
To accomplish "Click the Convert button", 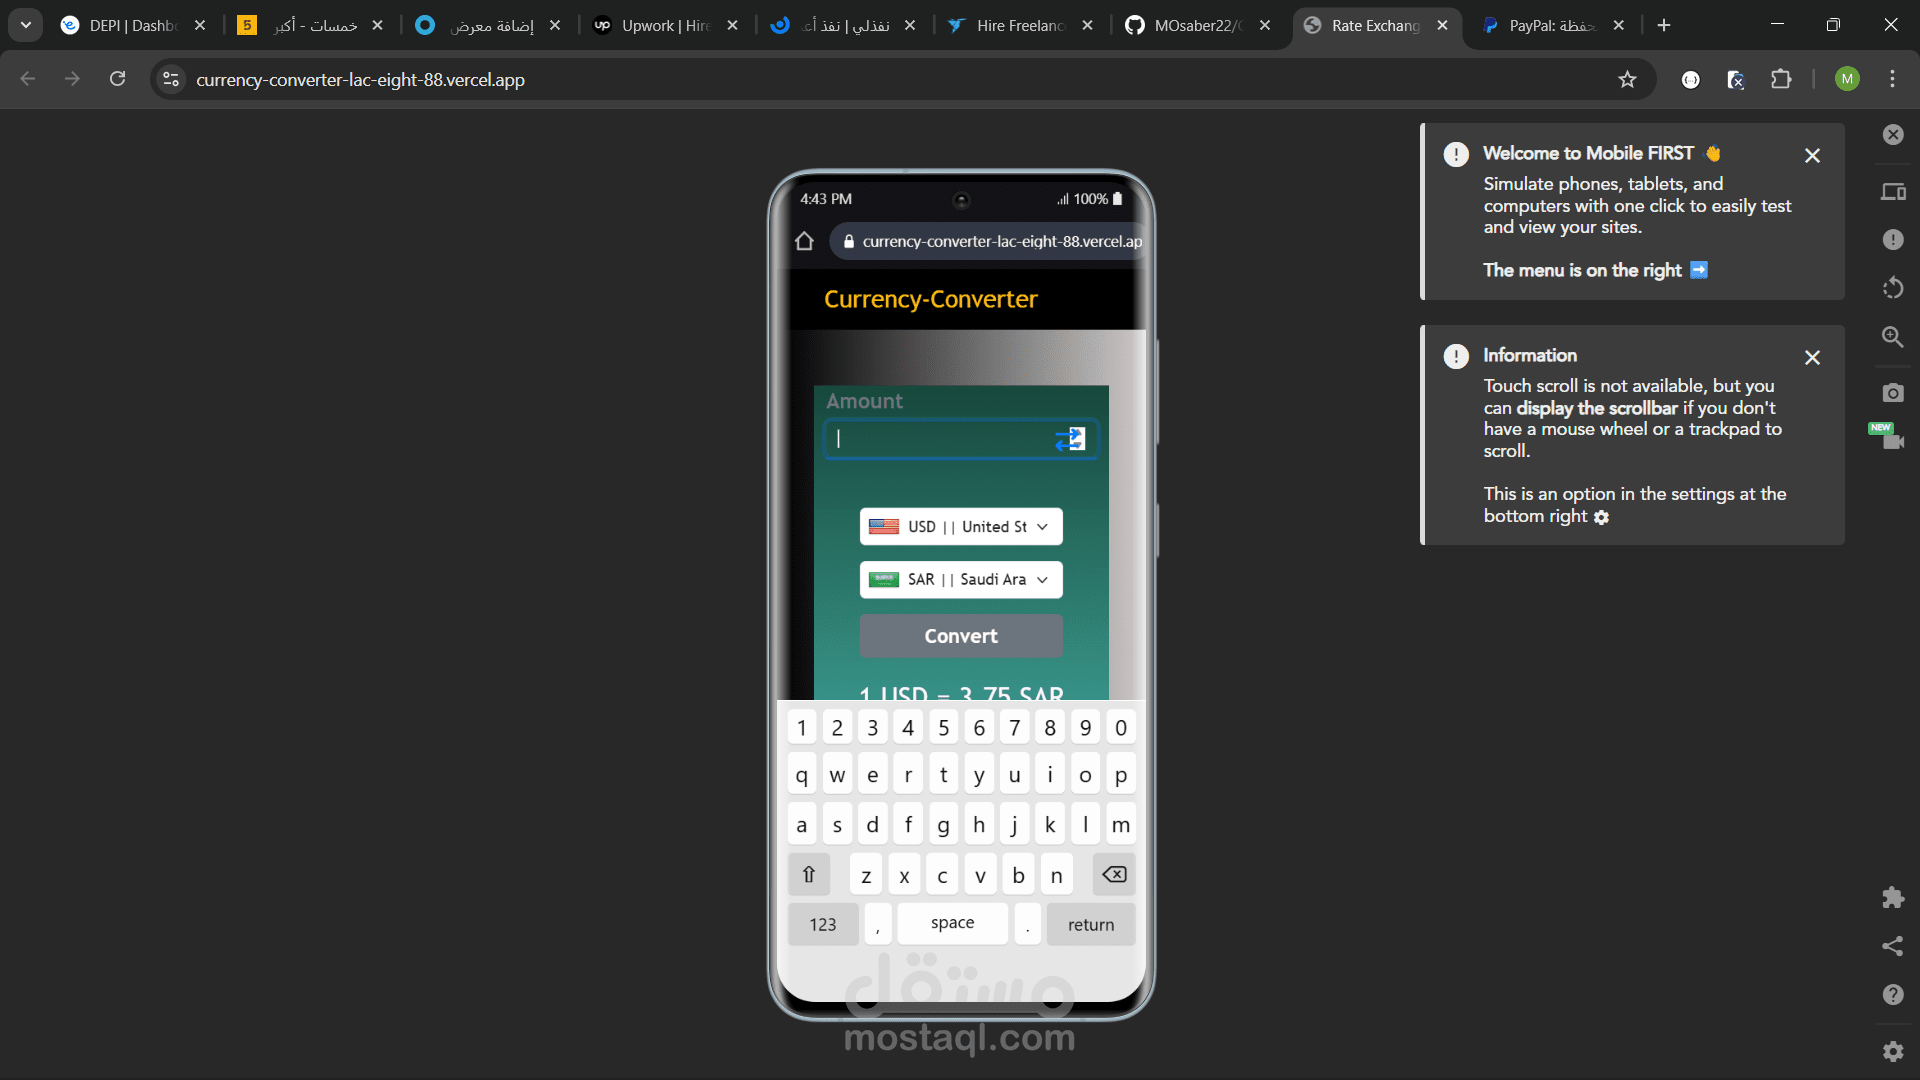I will (x=960, y=636).
